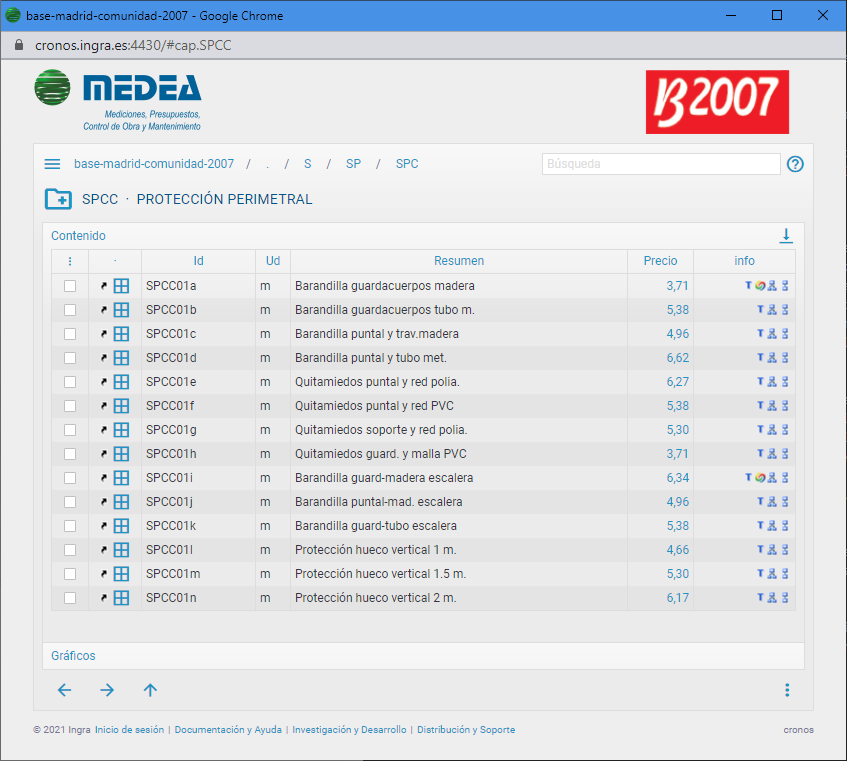
Task: Go forward with the right arrow
Action: coord(107,690)
